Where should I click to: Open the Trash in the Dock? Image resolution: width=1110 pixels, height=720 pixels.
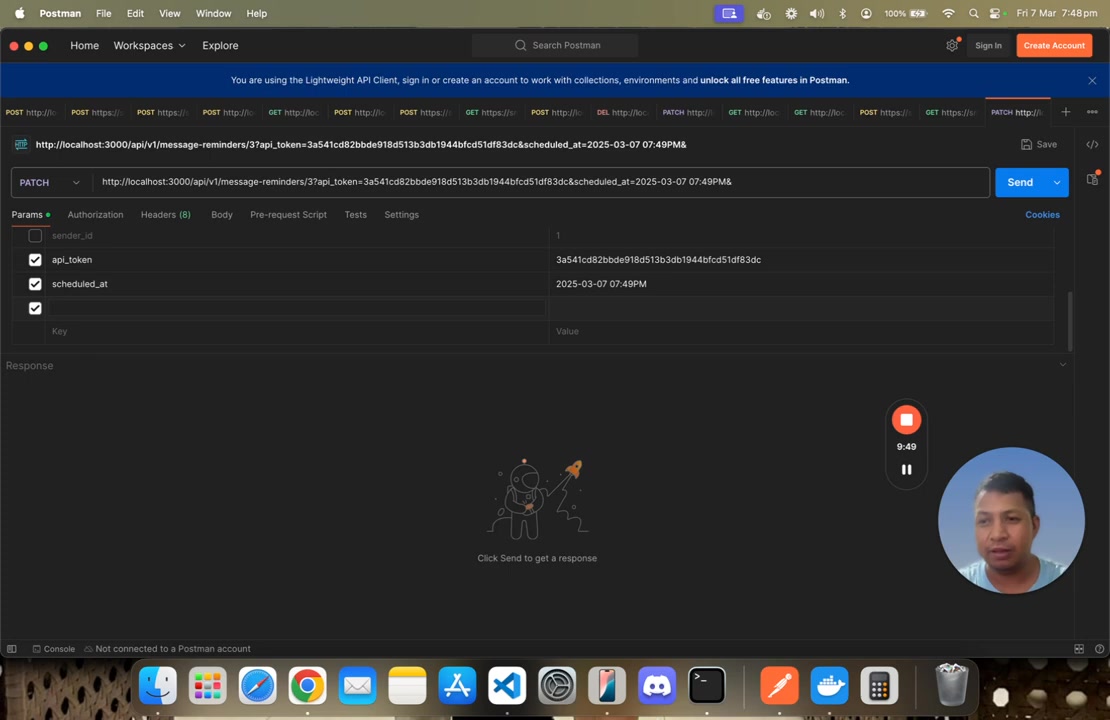(x=951, y=685)
